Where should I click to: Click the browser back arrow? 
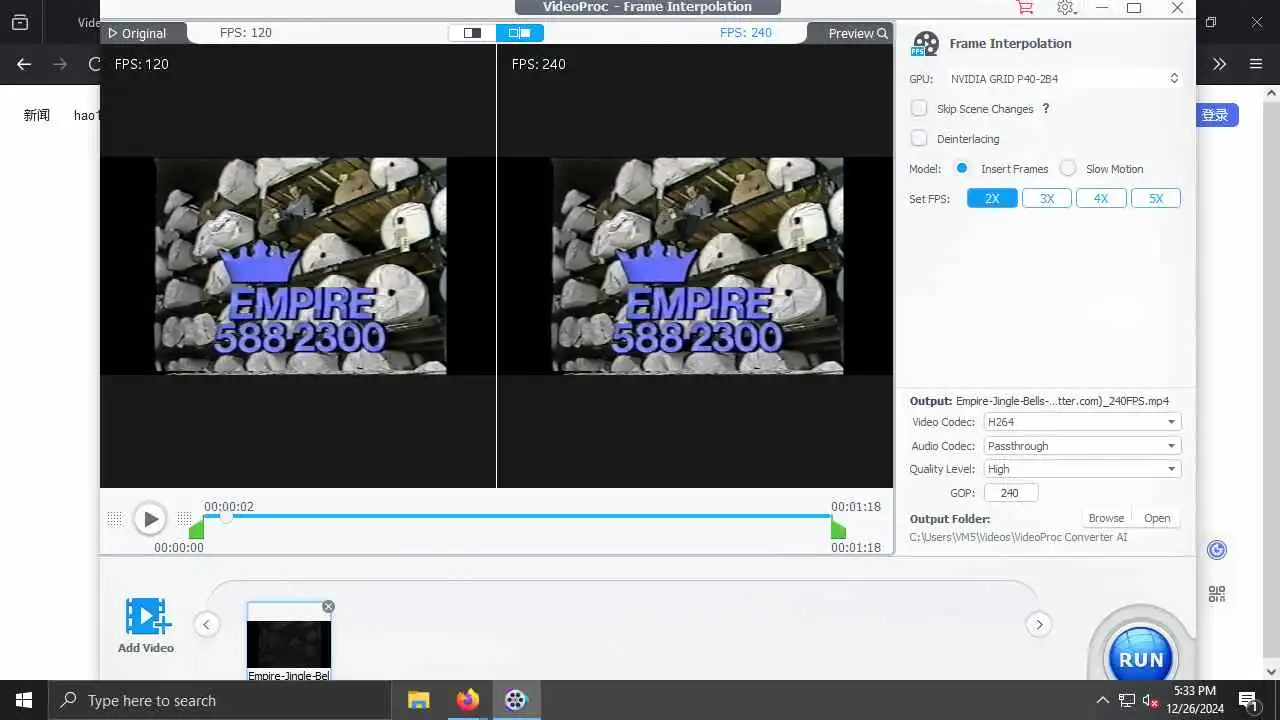(24, 64)
